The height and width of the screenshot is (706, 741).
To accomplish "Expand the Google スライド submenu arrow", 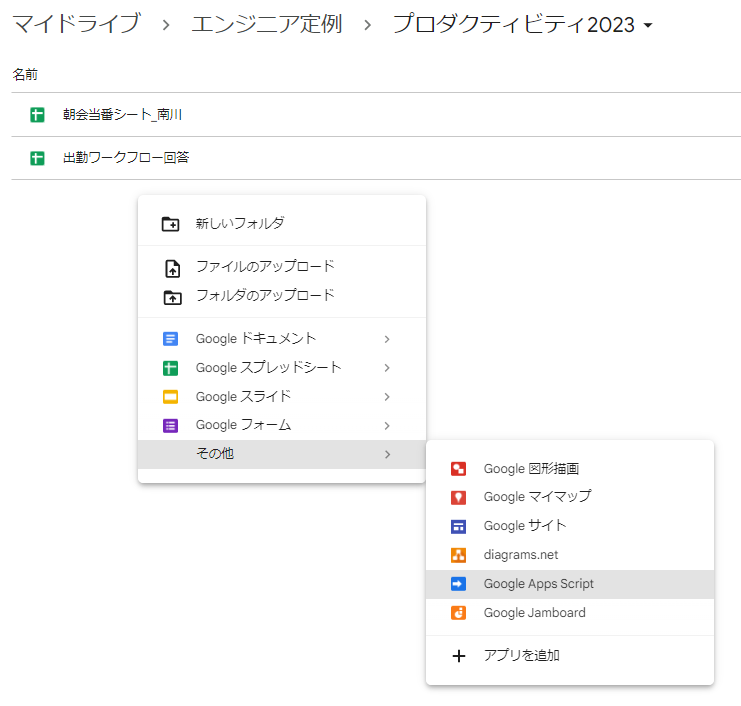I will (x=387, y=396).
